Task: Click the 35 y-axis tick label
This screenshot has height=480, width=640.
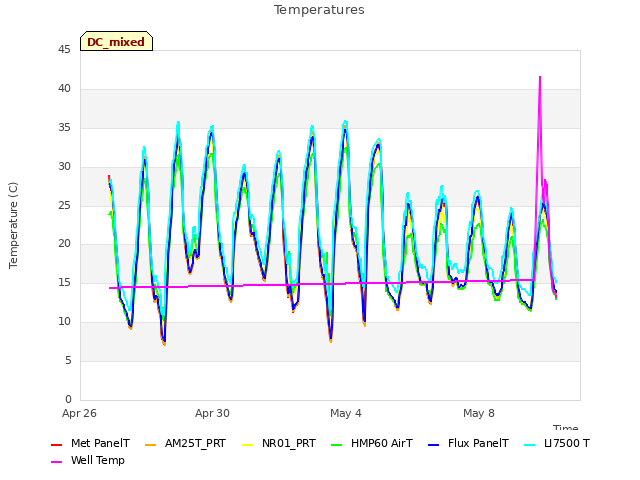Action: click(64, 128)
